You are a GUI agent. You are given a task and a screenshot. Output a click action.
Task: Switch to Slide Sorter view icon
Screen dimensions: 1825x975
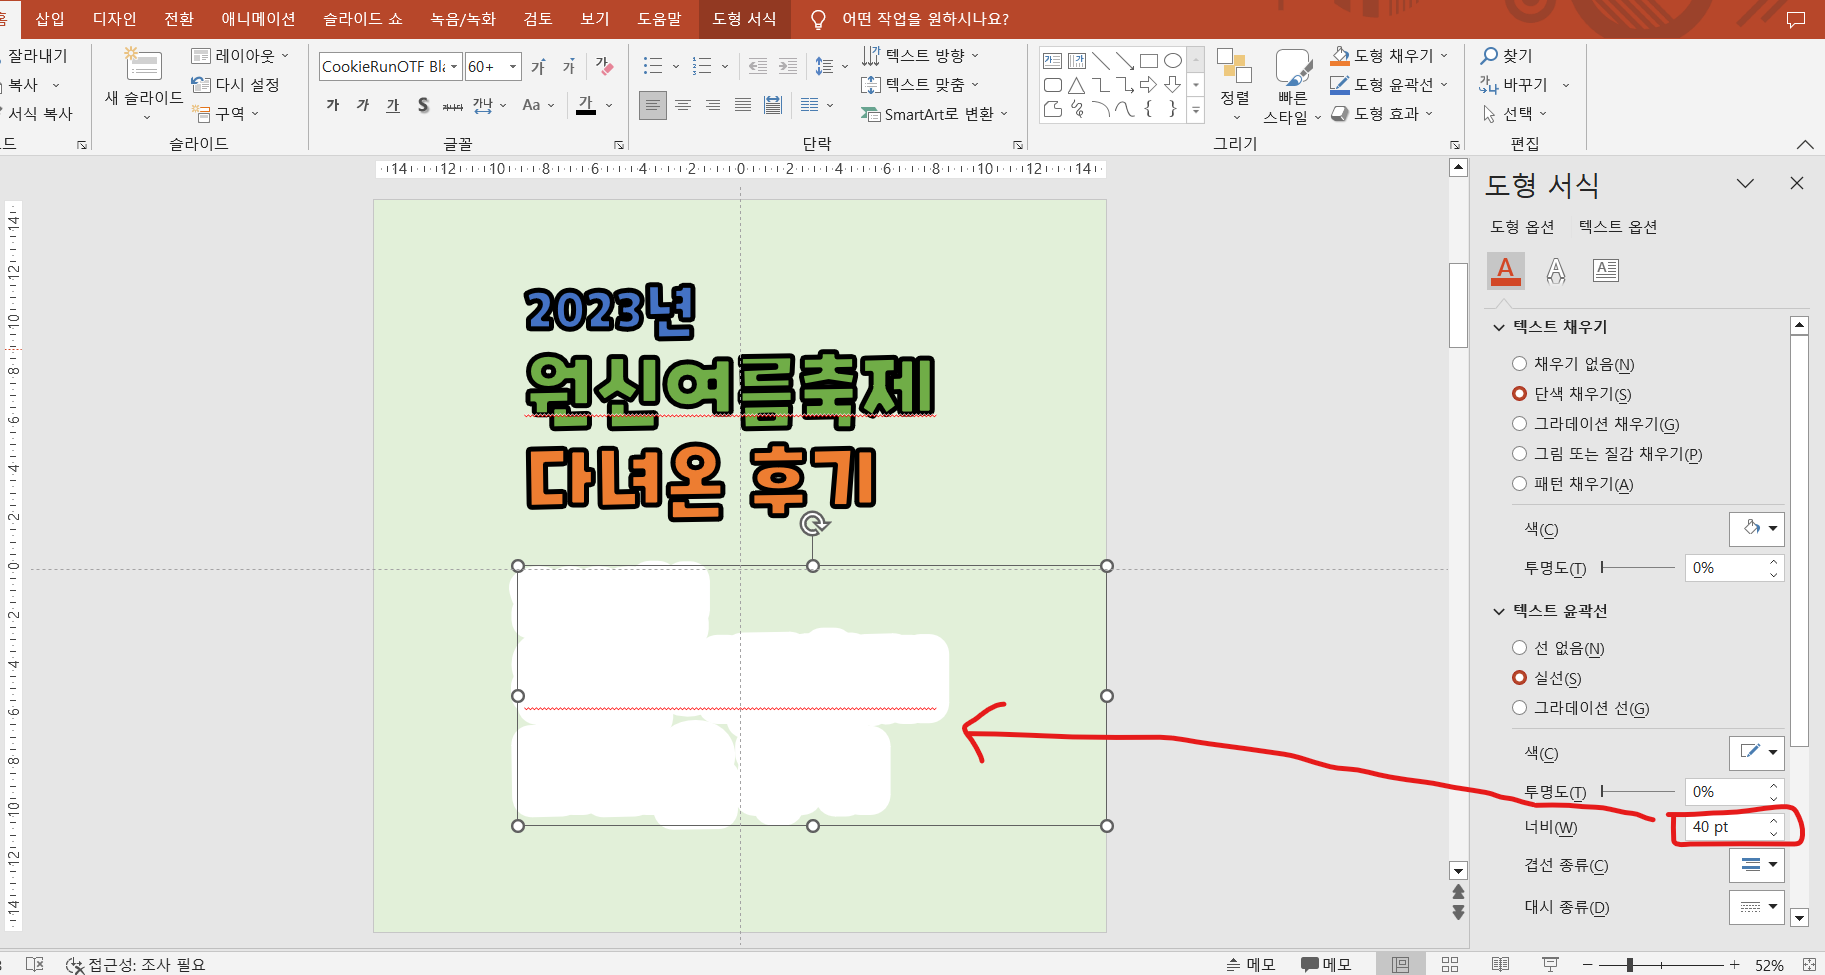[1450, 964]
